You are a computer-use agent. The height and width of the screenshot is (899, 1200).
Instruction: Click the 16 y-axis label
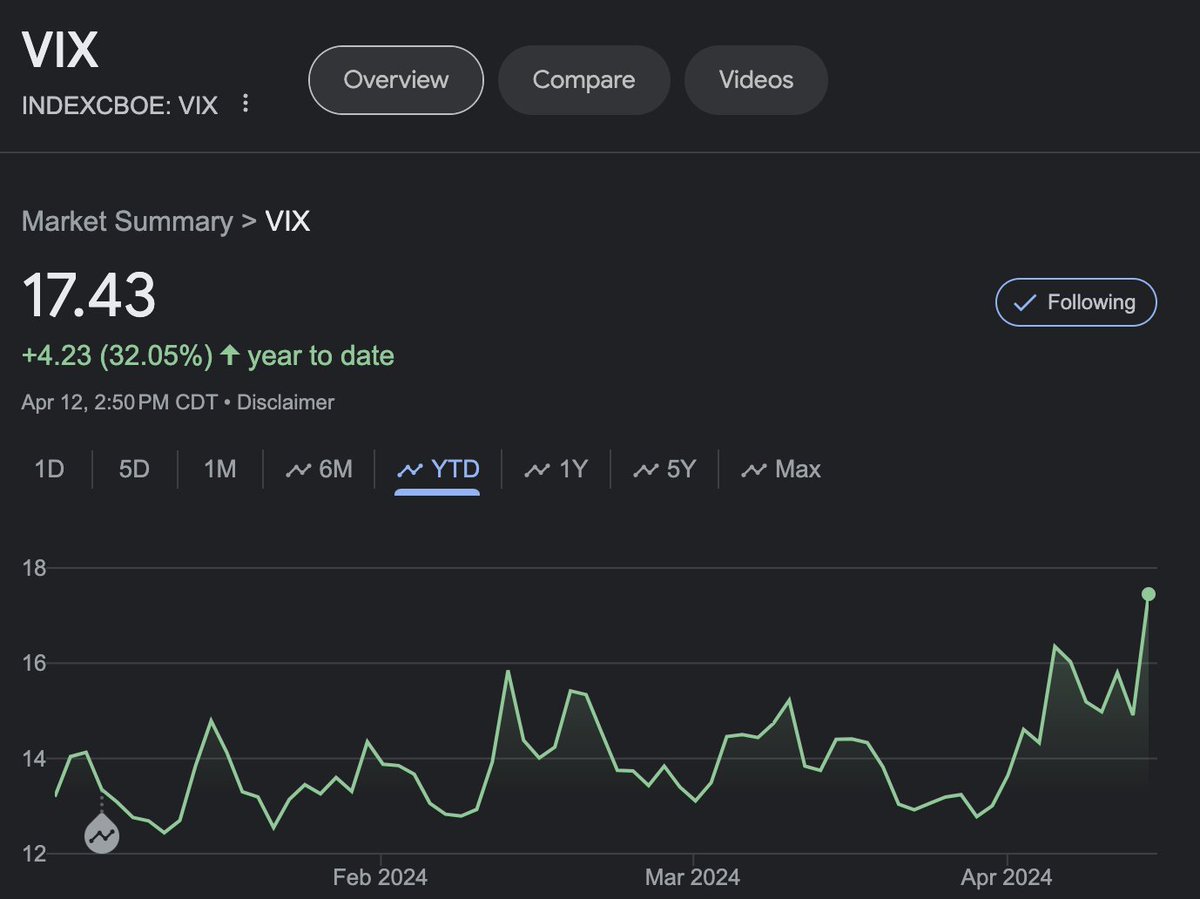coord(34,663)
